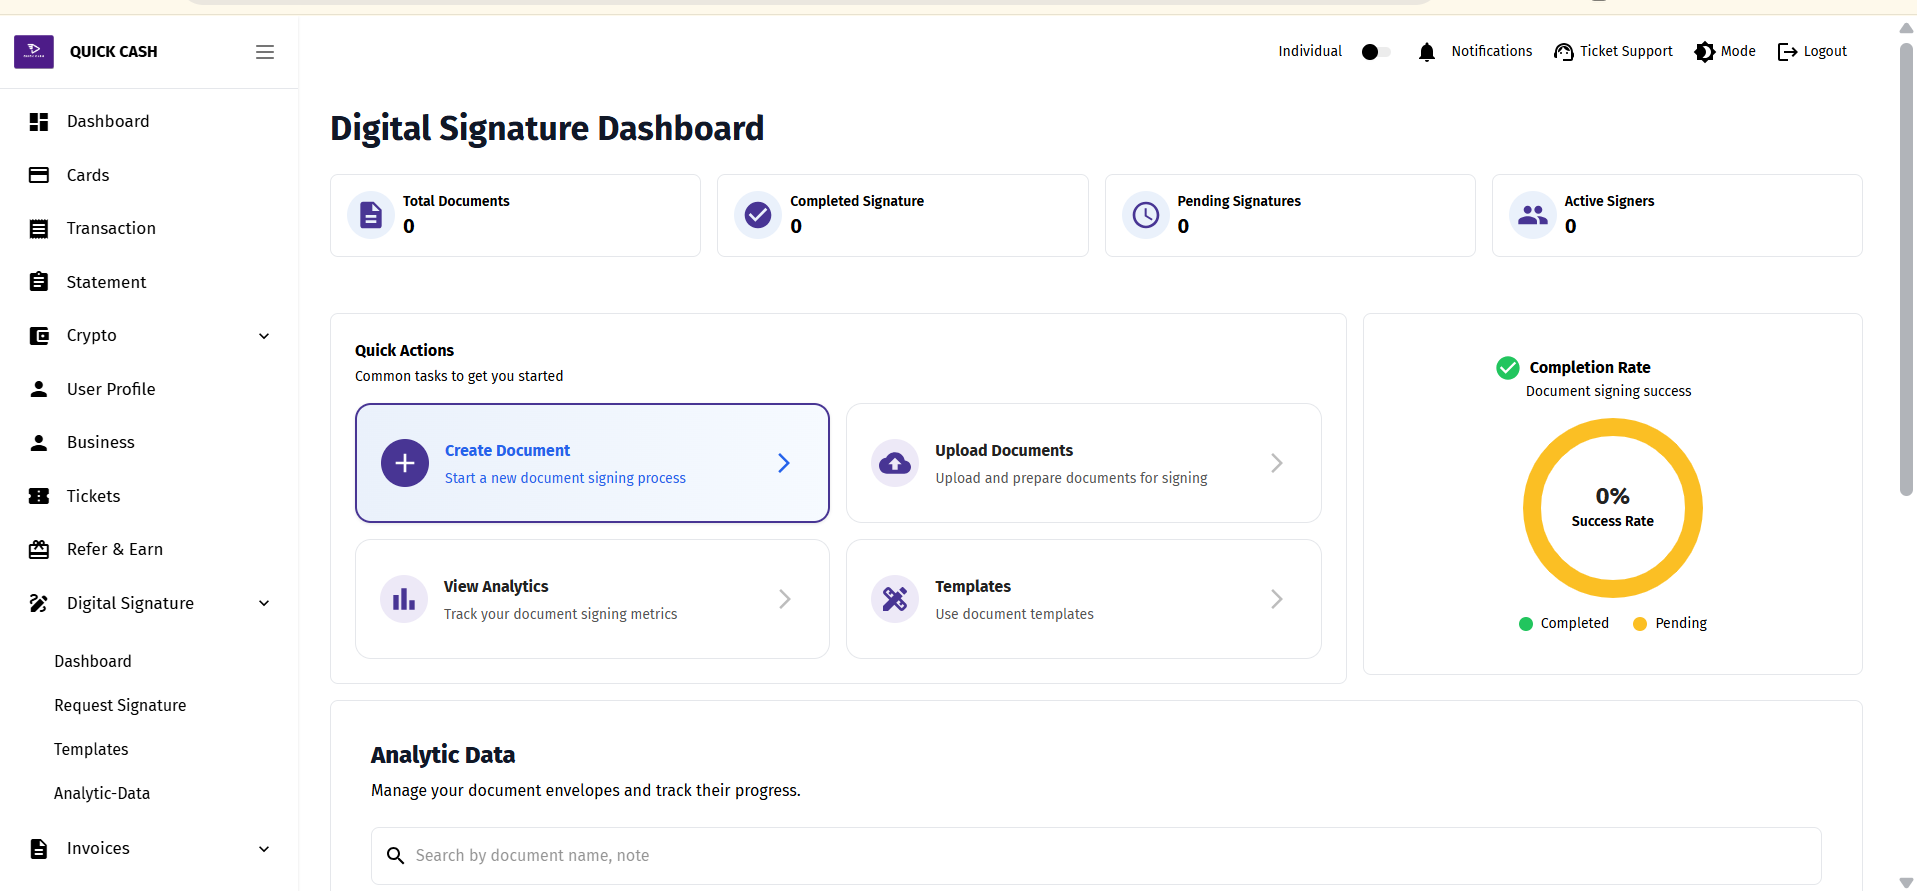Image resolution: width=1917 pixels, height=891 pixels.
Task: Click the Notifications bell icon
Action: tap(1427, 52)
